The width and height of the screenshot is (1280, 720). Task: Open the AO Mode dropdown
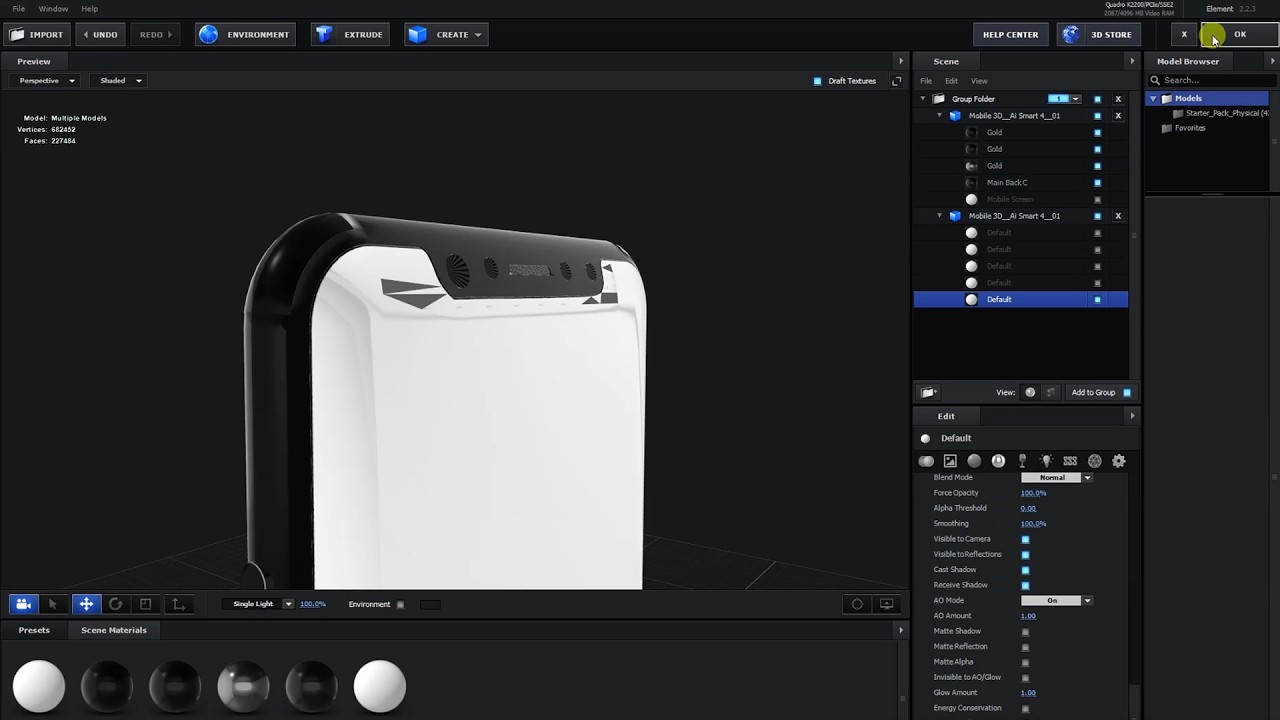[x=1057, y=601]
